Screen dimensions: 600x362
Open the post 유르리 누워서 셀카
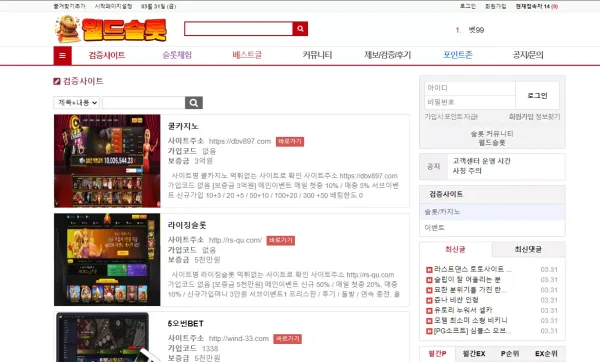click(463, 310)
